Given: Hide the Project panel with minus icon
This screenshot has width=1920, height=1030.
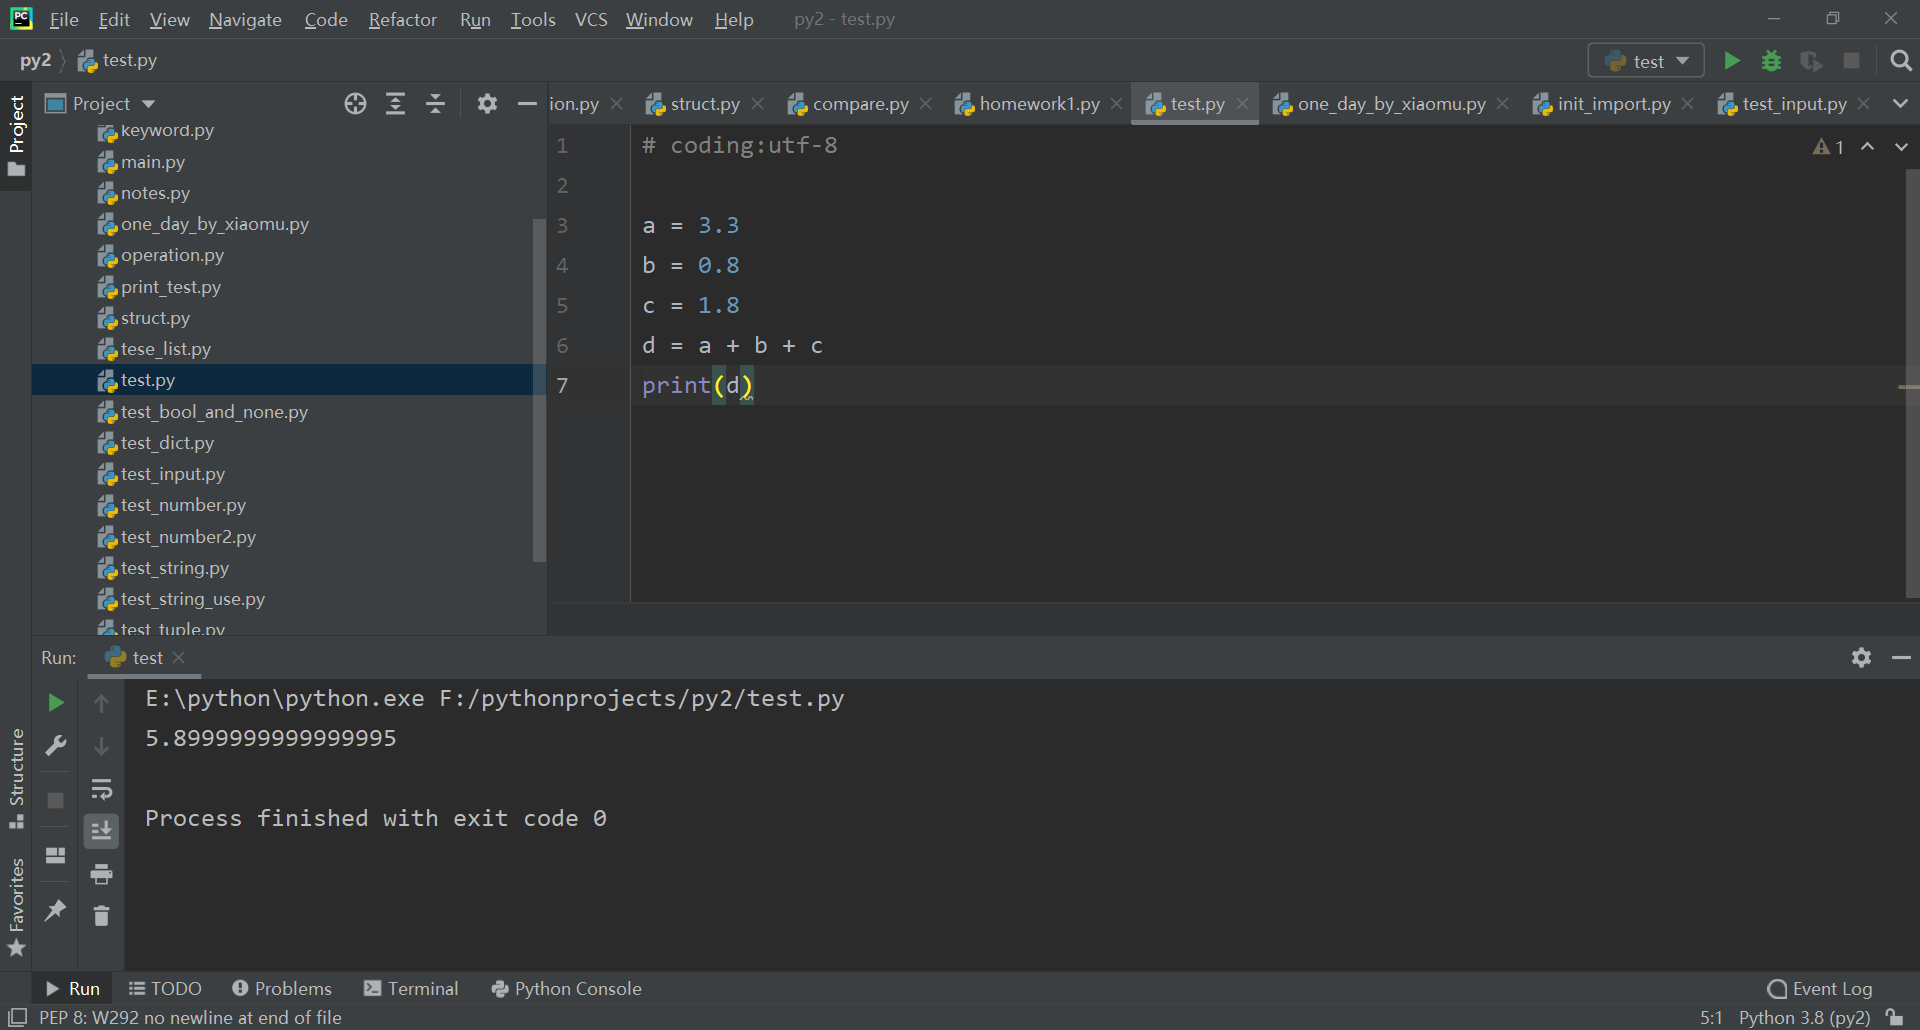Looking at the screenshot, I should click(x=527, y=104).
